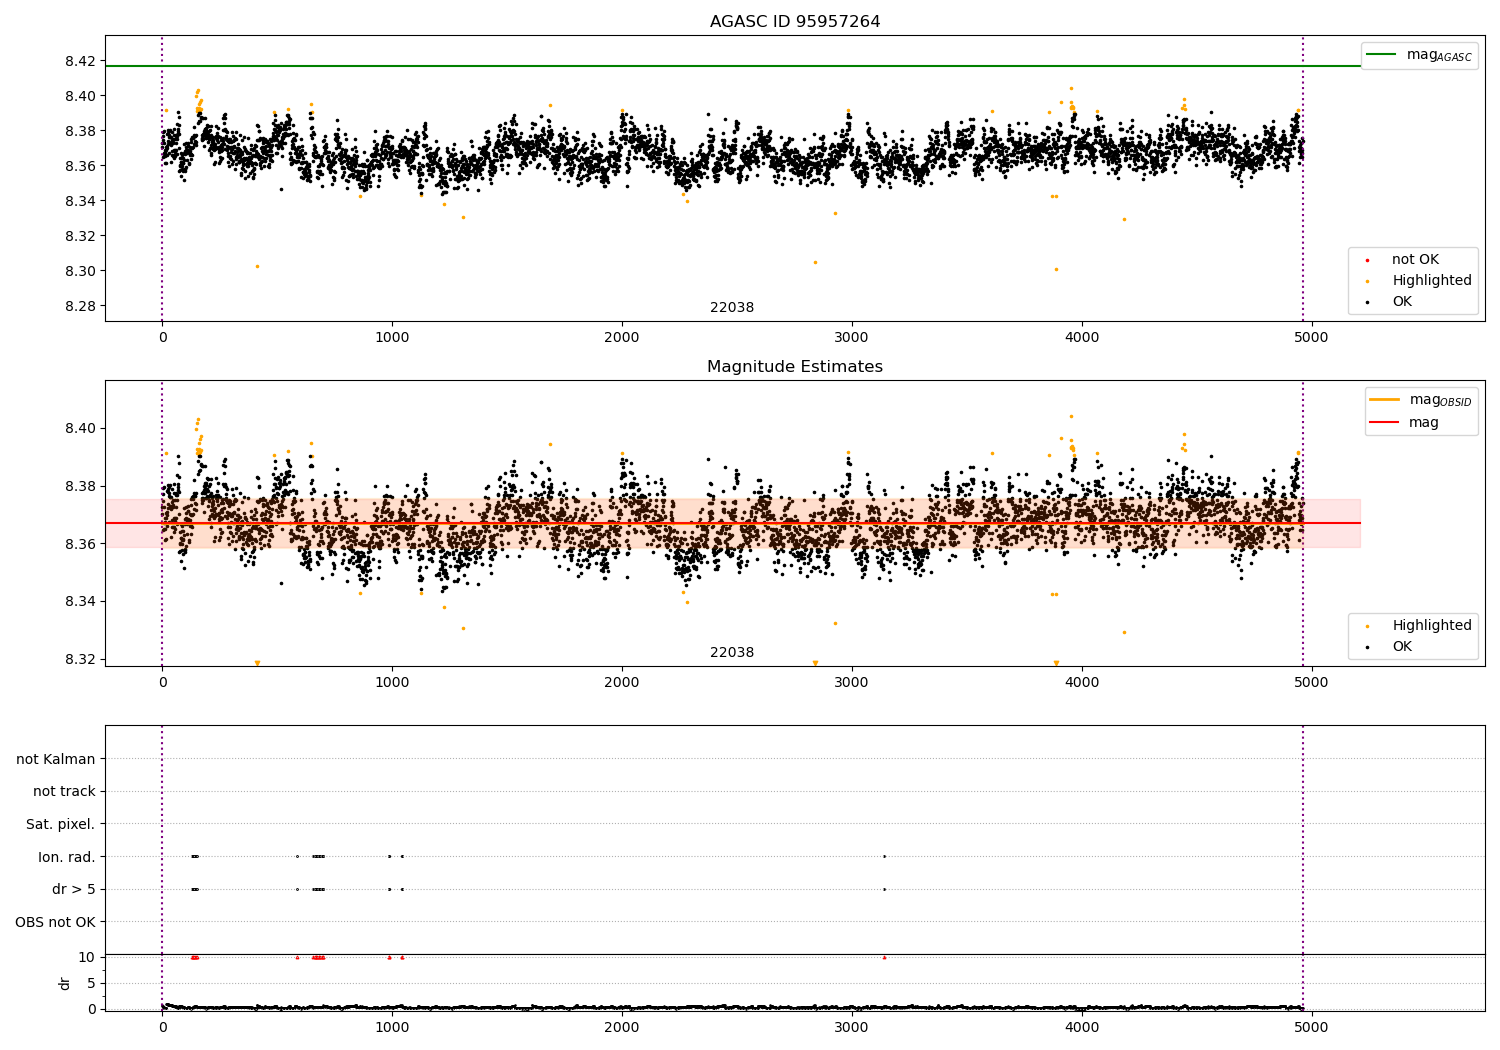
Task: Select the '2000' x-tick under middle plot
Action: (x=622, y=683)
